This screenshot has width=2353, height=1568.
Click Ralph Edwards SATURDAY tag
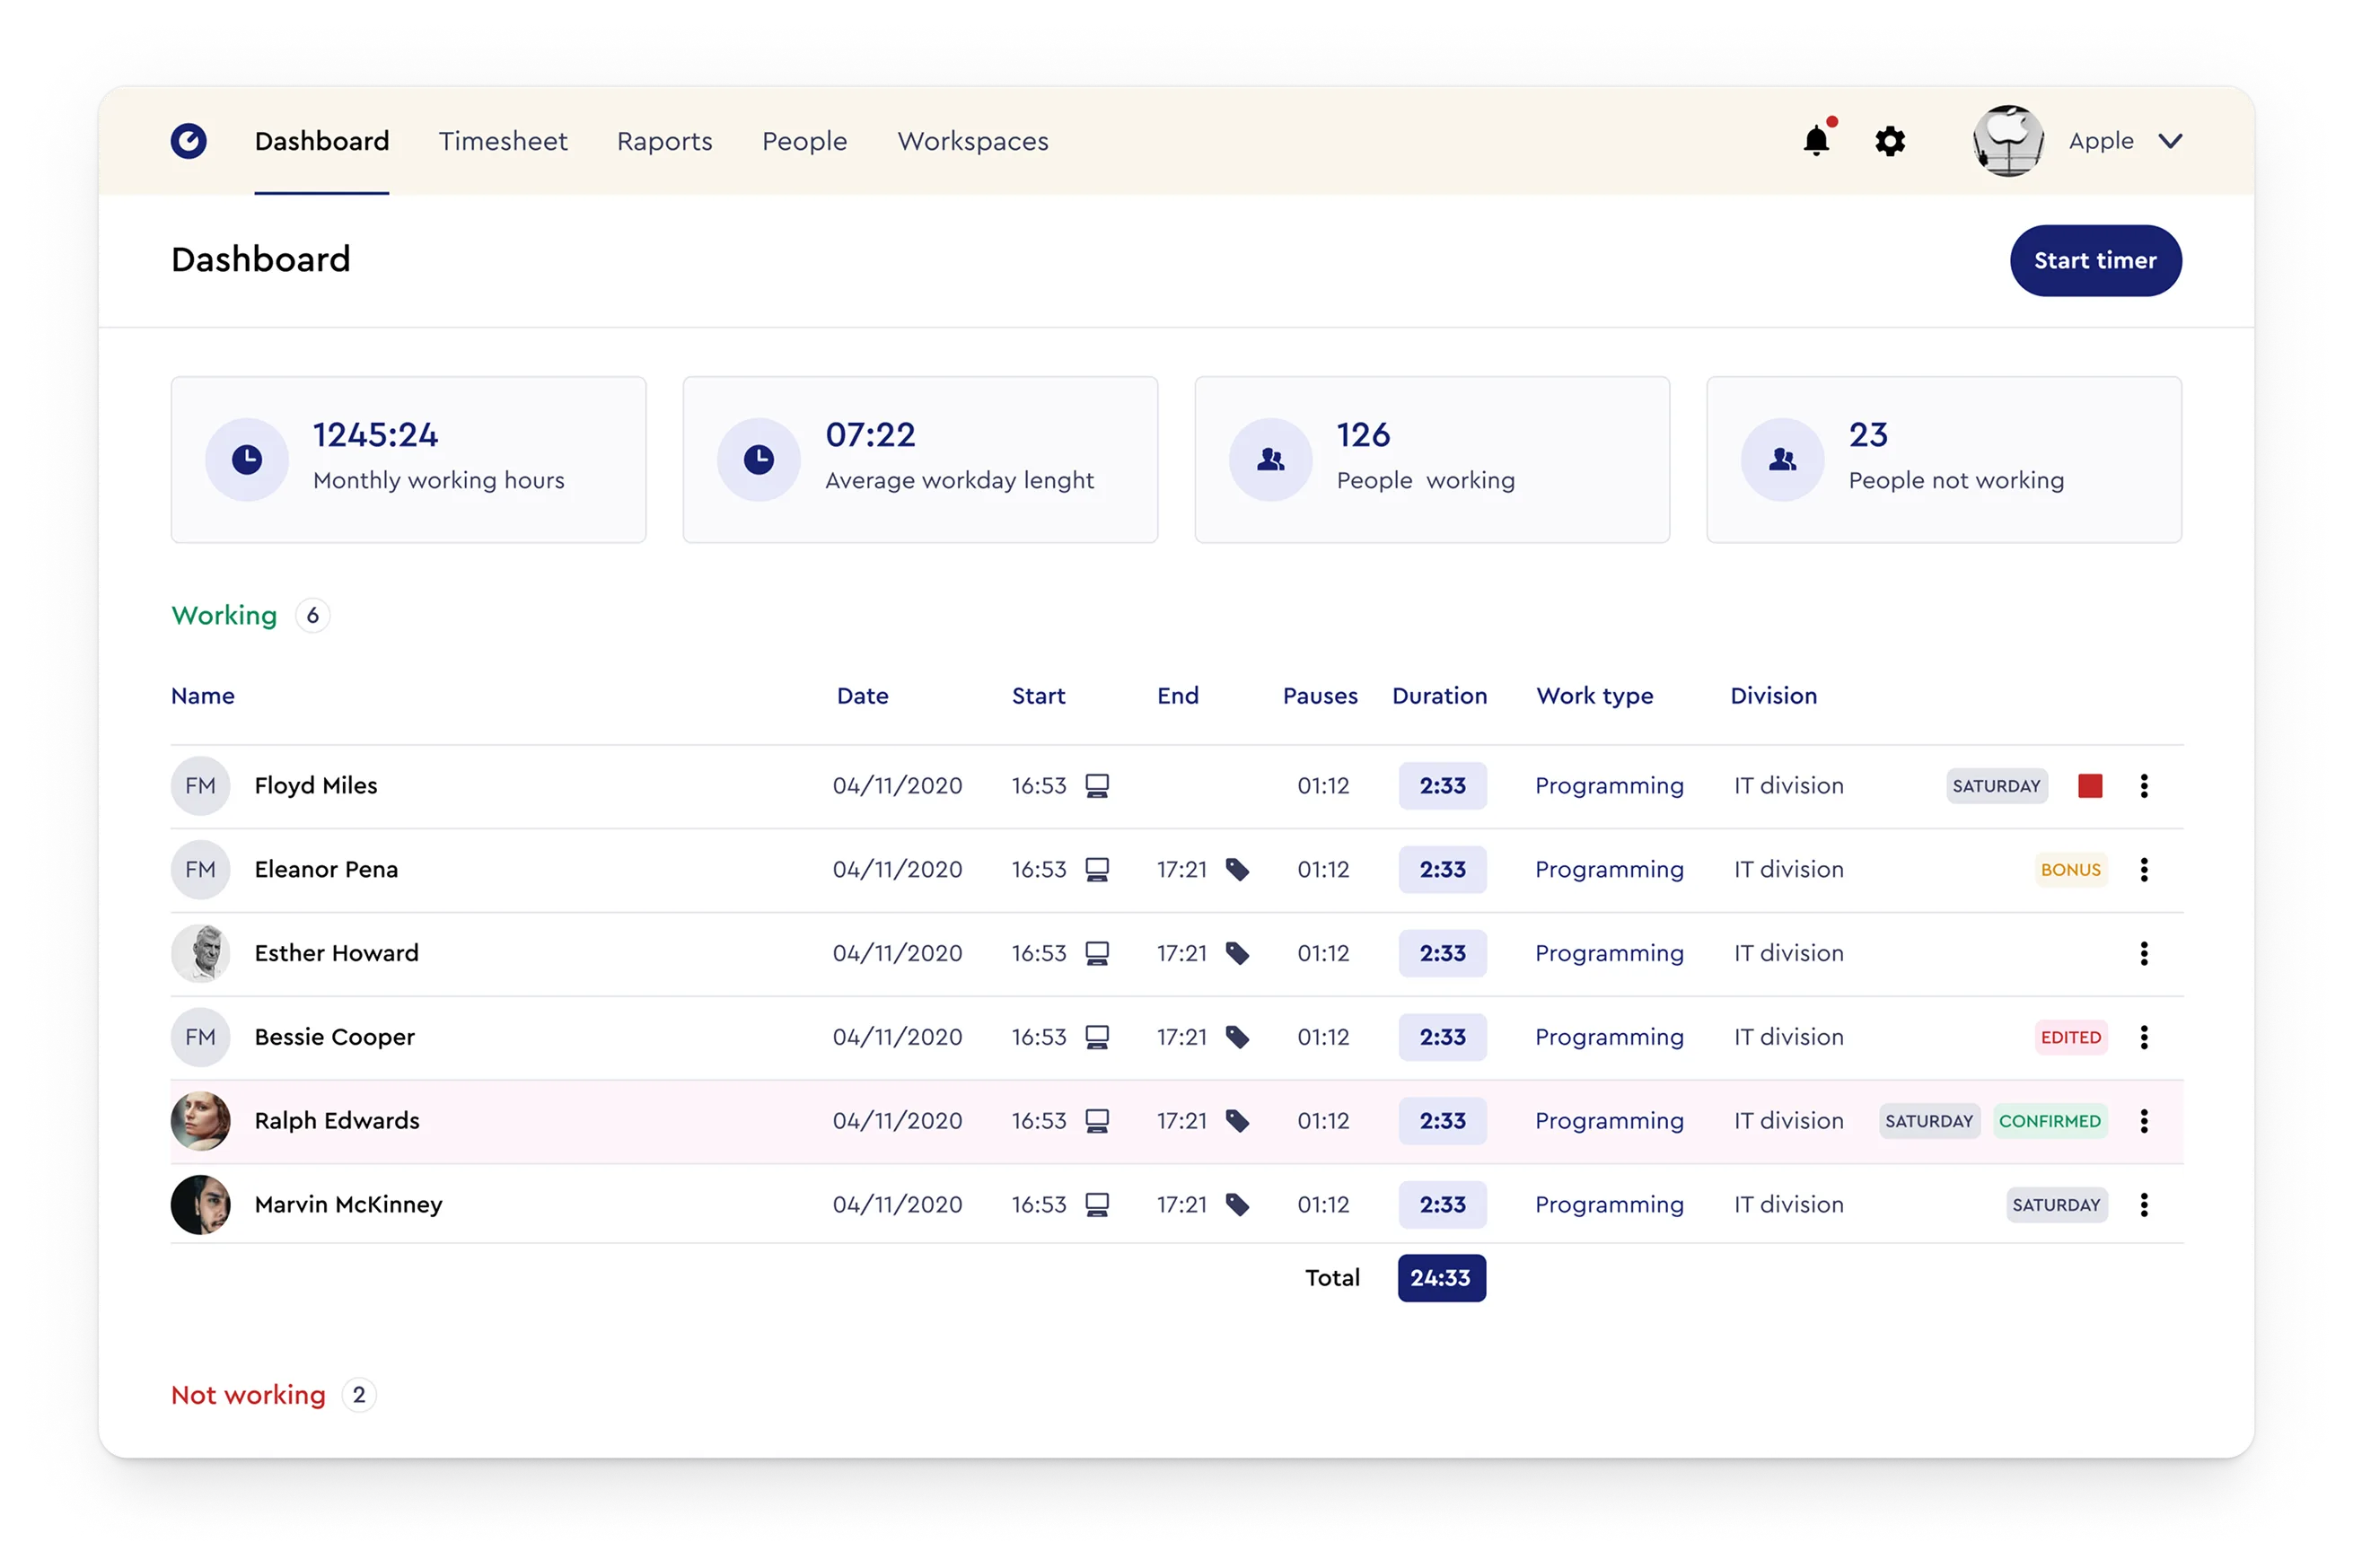tap(1929, 1121)
